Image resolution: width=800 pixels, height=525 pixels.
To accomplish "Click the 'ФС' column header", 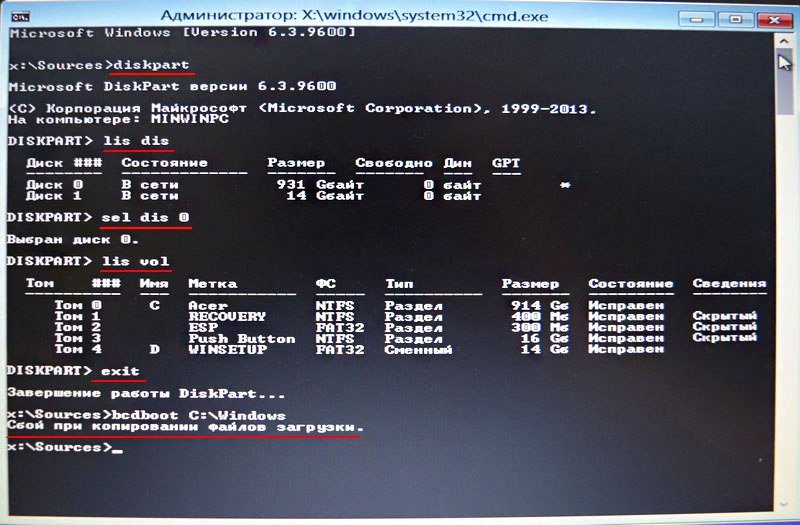I will point(326,284).
